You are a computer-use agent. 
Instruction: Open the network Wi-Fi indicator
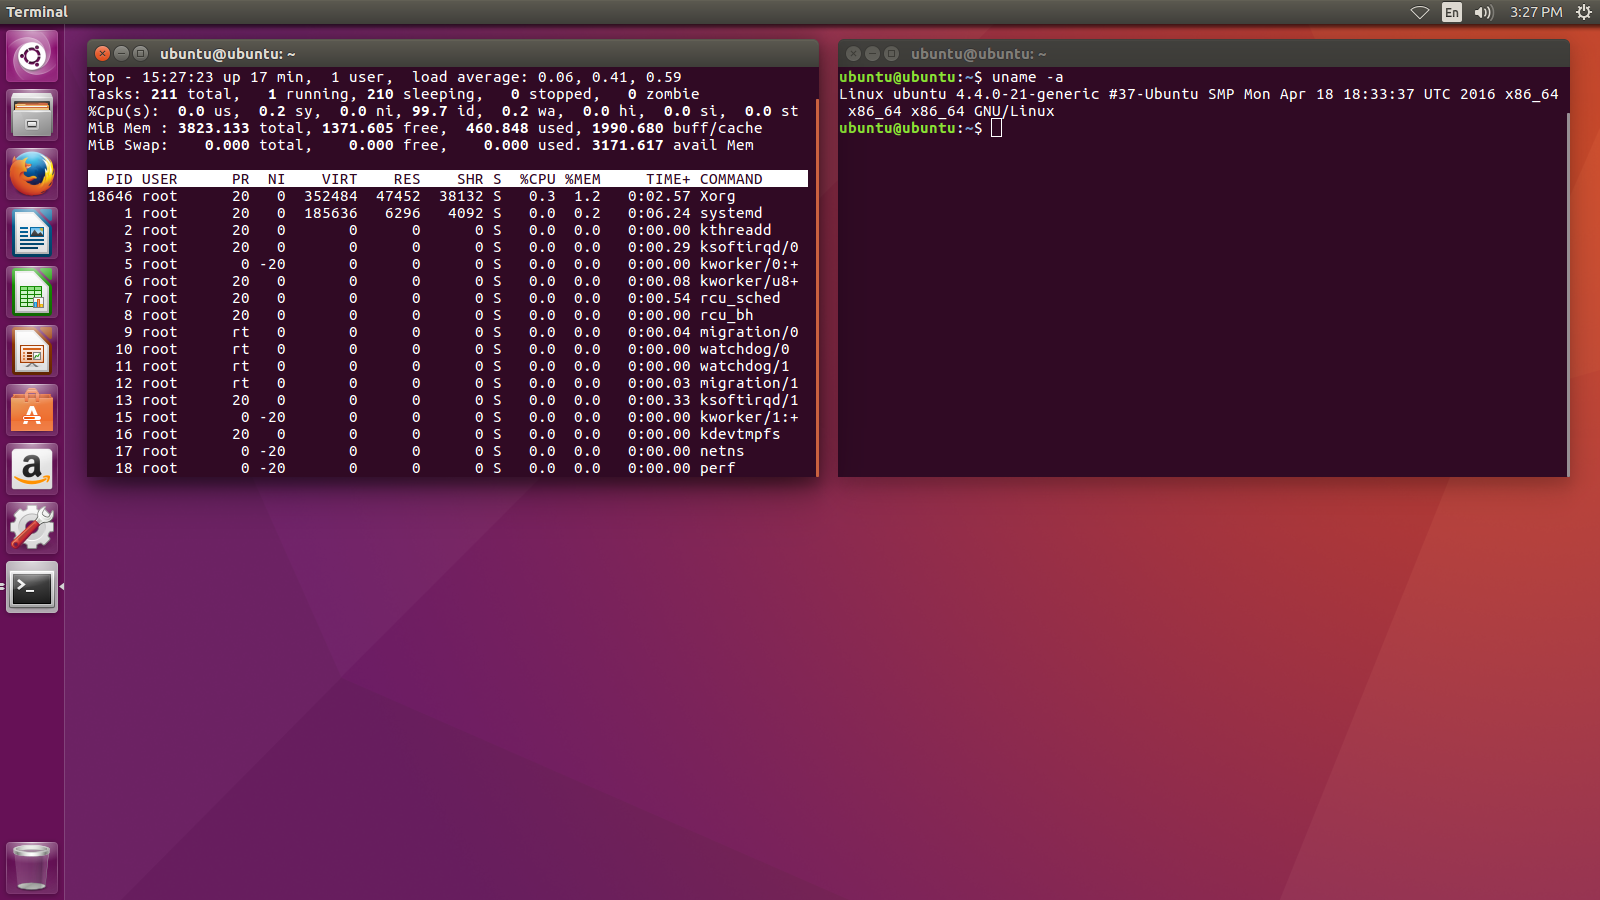[1420, 12]
